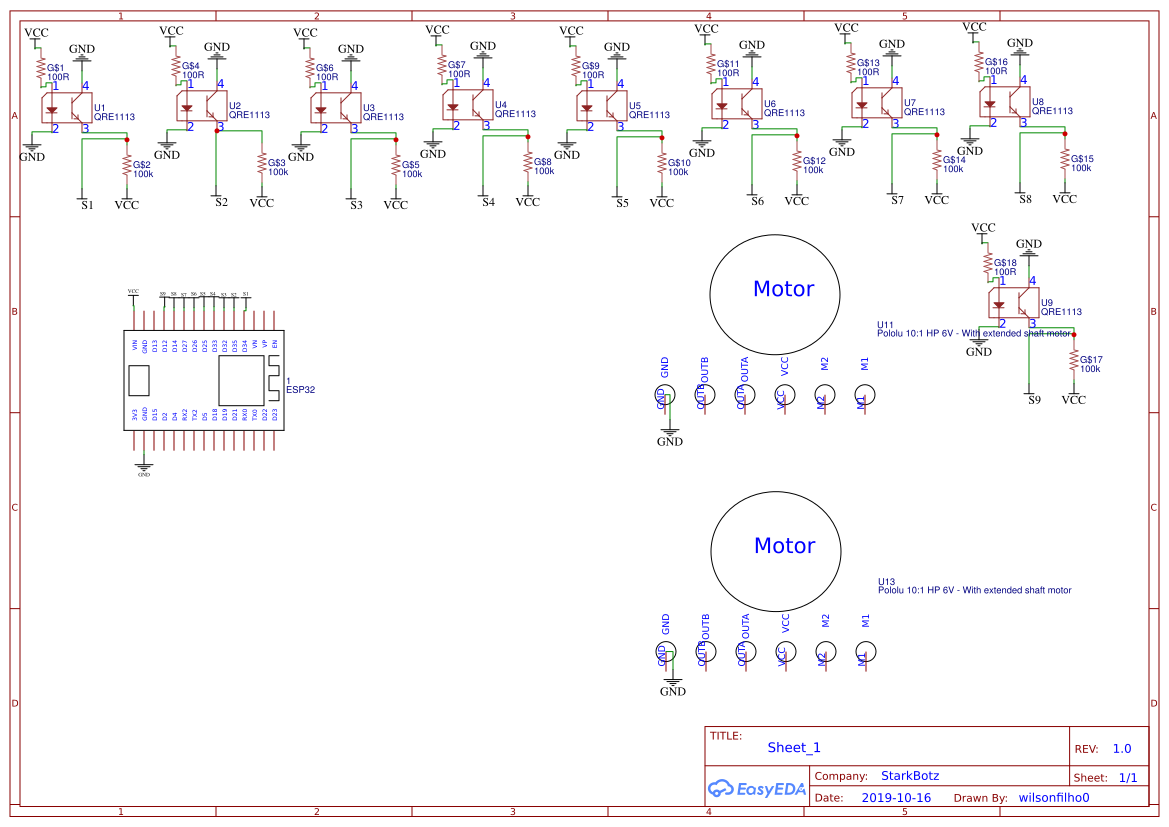The width and height of the screenshot is (1169, 827).
Task: Pick the U6 QRE1113 sensor symbol
Action: coord(737,104)
